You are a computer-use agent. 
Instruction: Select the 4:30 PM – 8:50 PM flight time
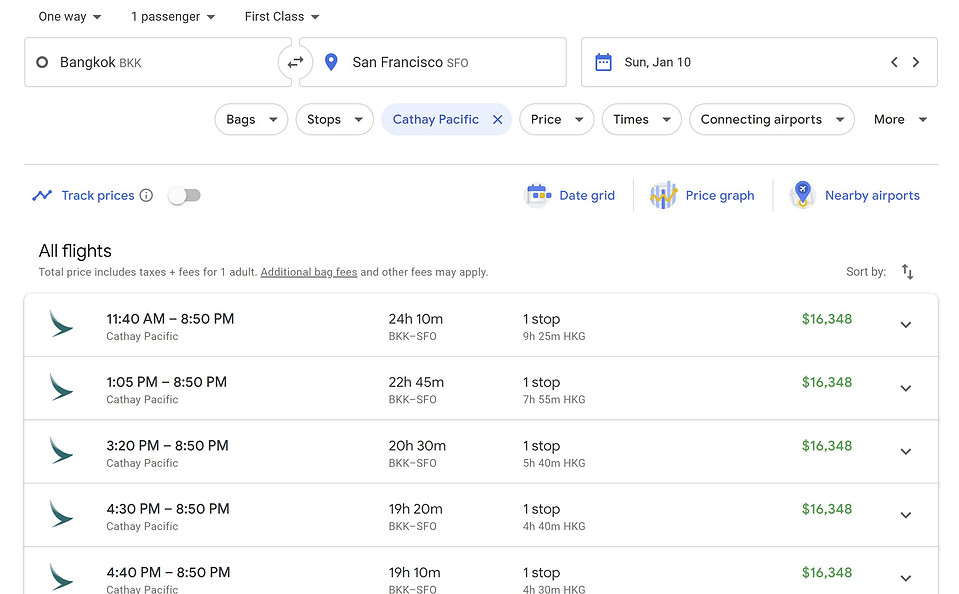tap(168, 509)
